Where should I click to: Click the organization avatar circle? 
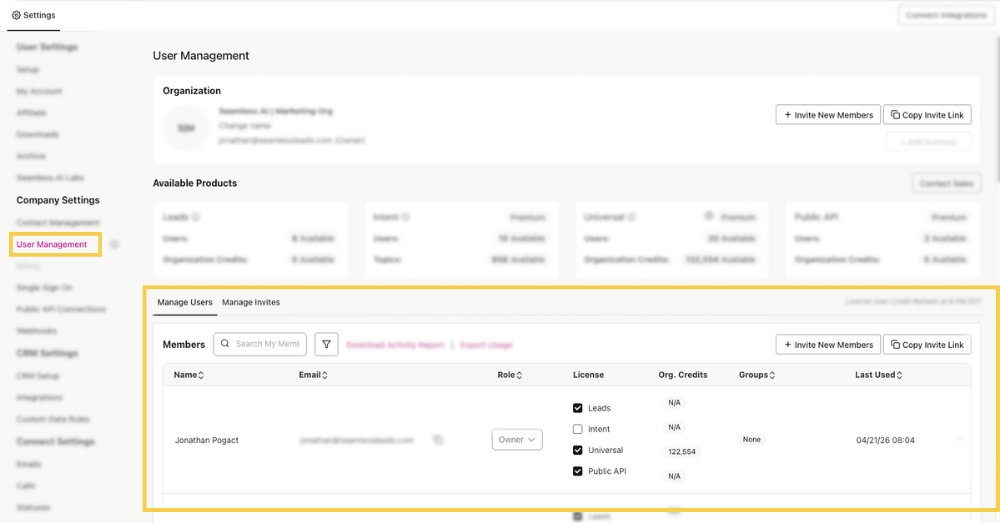point(186,128)
